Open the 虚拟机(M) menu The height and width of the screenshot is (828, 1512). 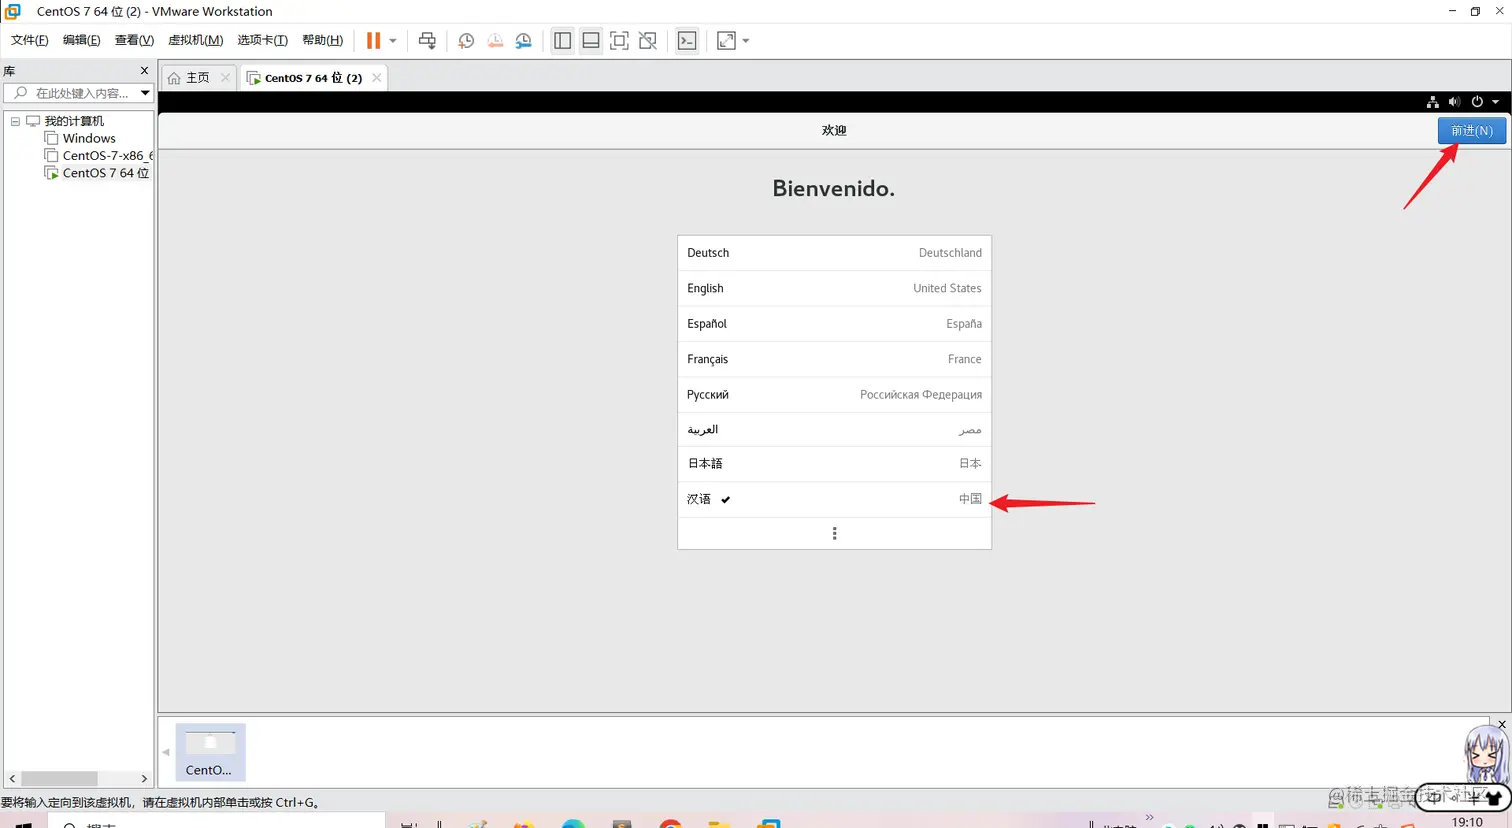(195, 40)
